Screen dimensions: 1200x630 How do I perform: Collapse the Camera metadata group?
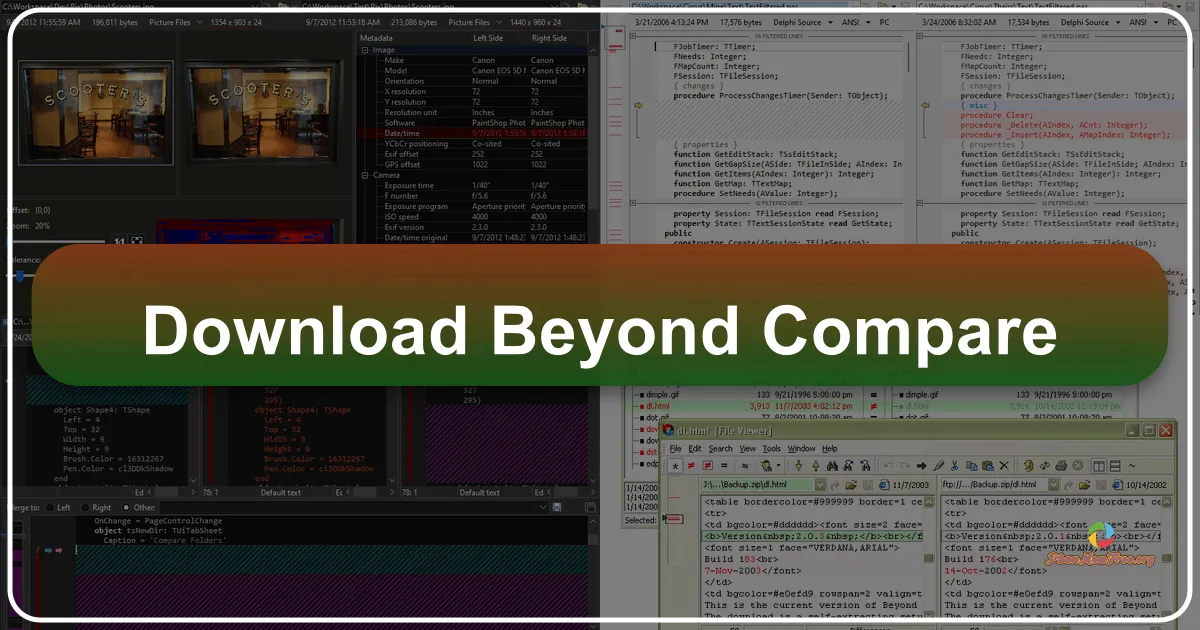[x=365, y=175]
